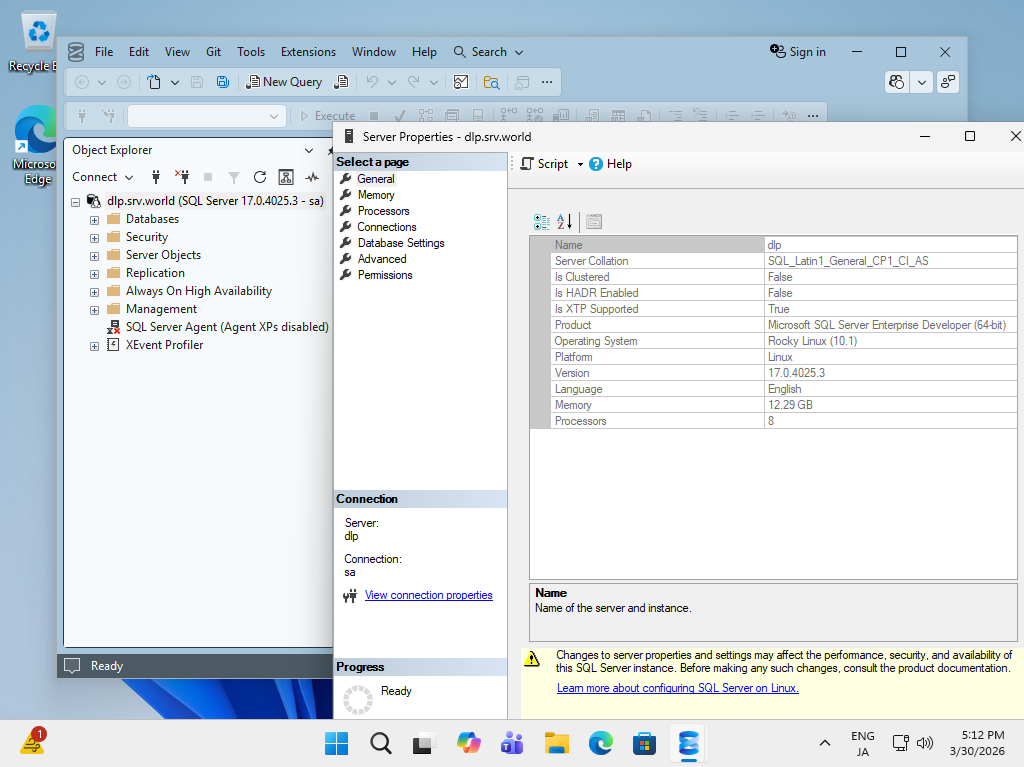Expand the Databases node
Viewport: 1024px width, 767px height.
[x=94, y=220]
